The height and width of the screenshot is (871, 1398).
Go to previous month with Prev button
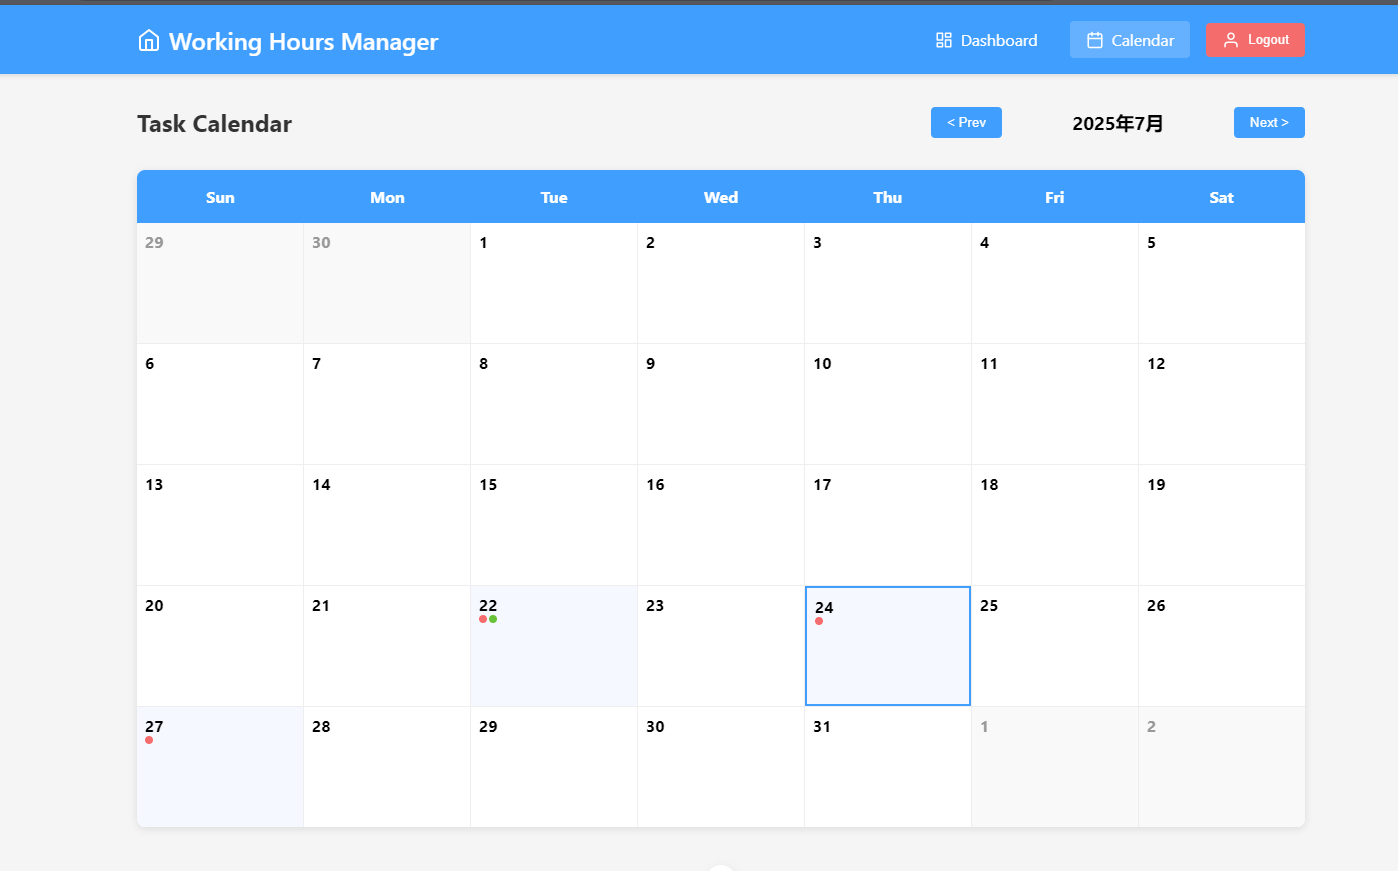pyautogui.click(x=966, y=122)
